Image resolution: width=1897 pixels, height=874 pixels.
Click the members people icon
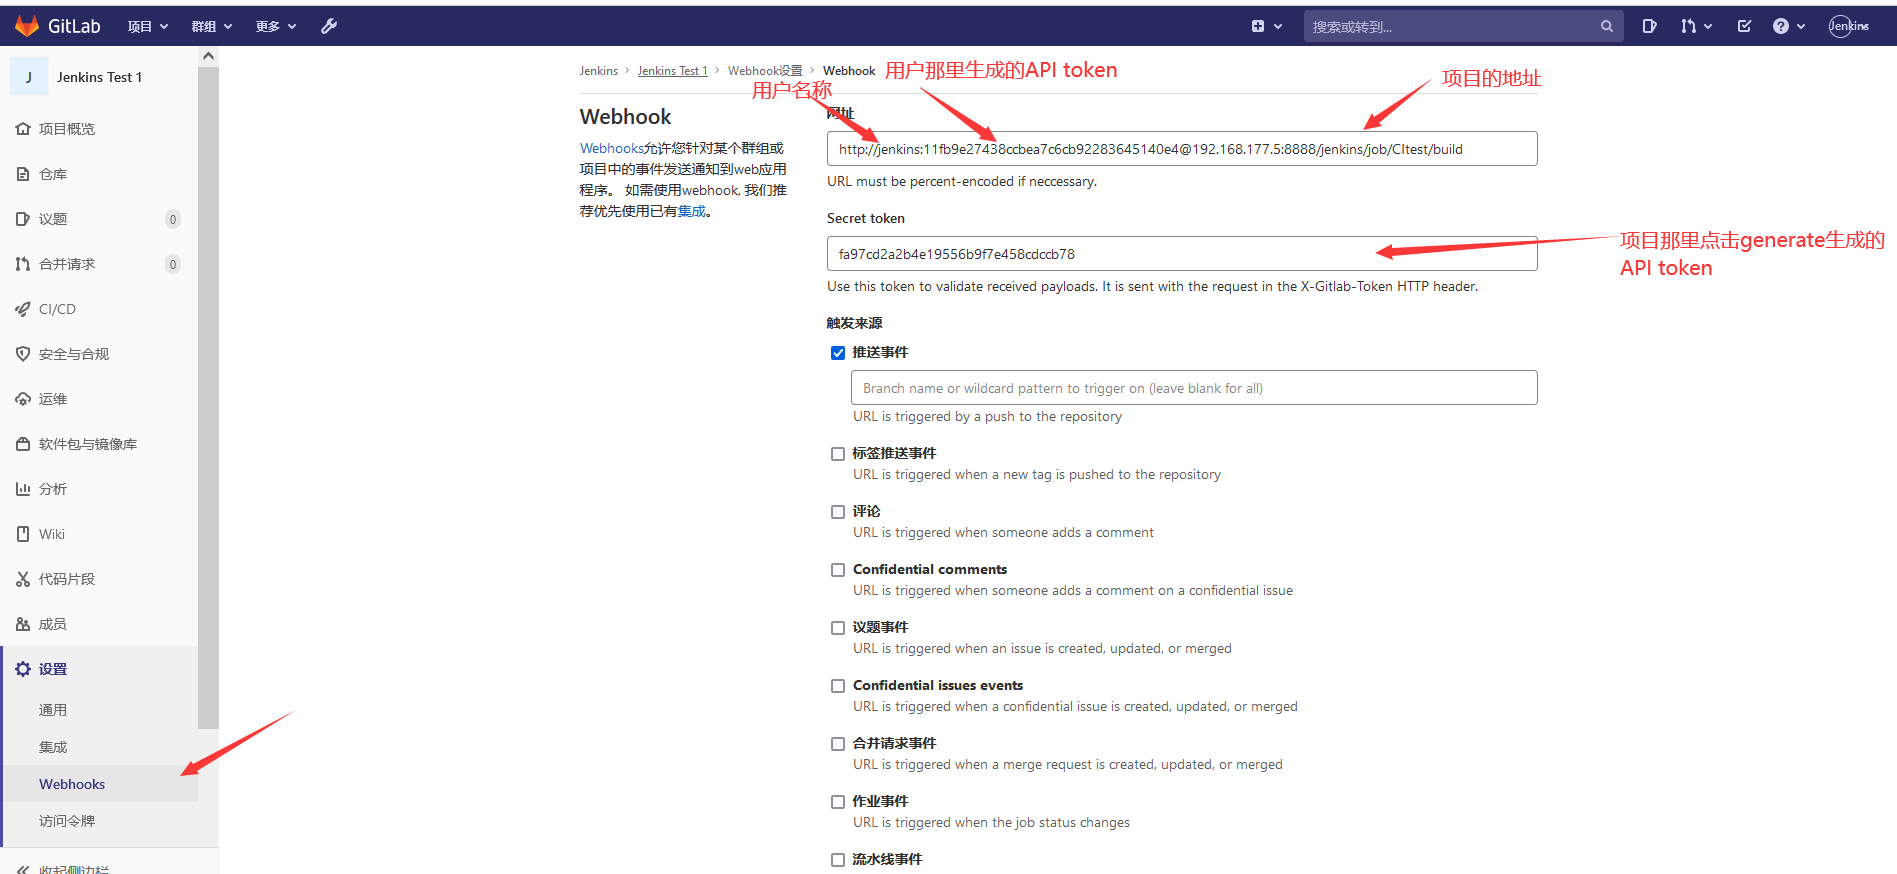23,624
